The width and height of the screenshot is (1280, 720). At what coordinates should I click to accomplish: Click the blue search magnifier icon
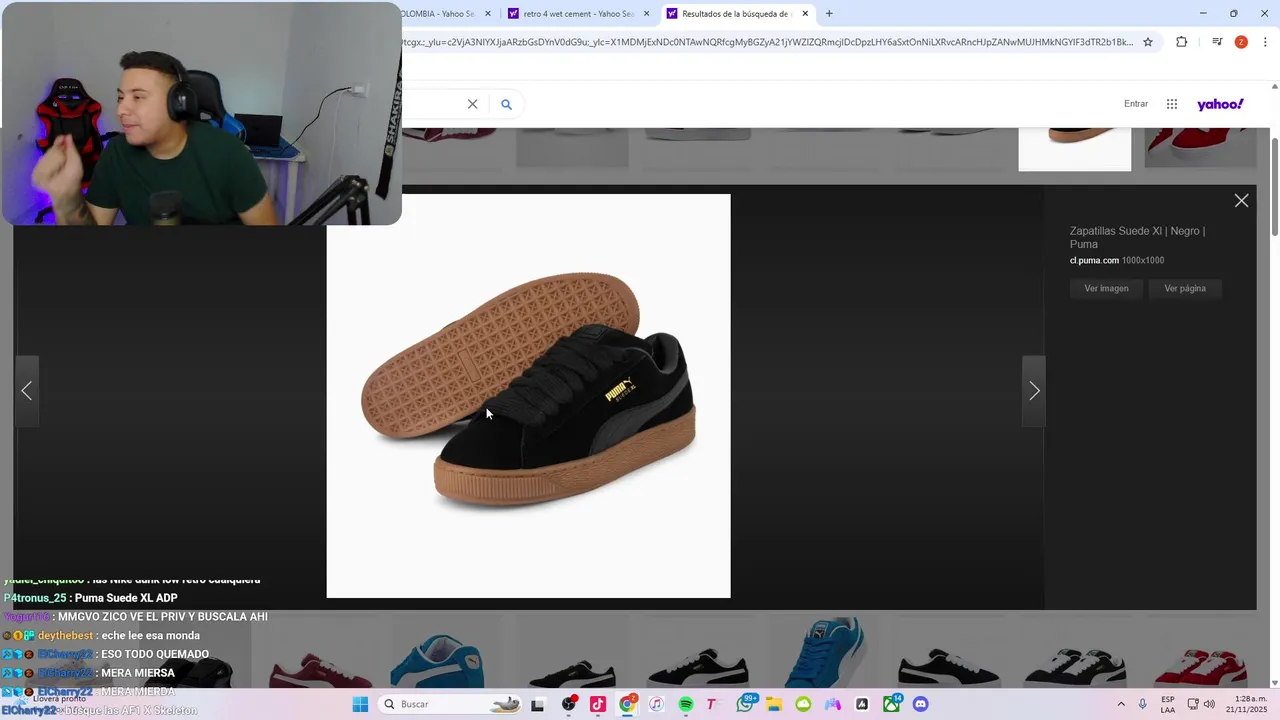pos(506,104)
